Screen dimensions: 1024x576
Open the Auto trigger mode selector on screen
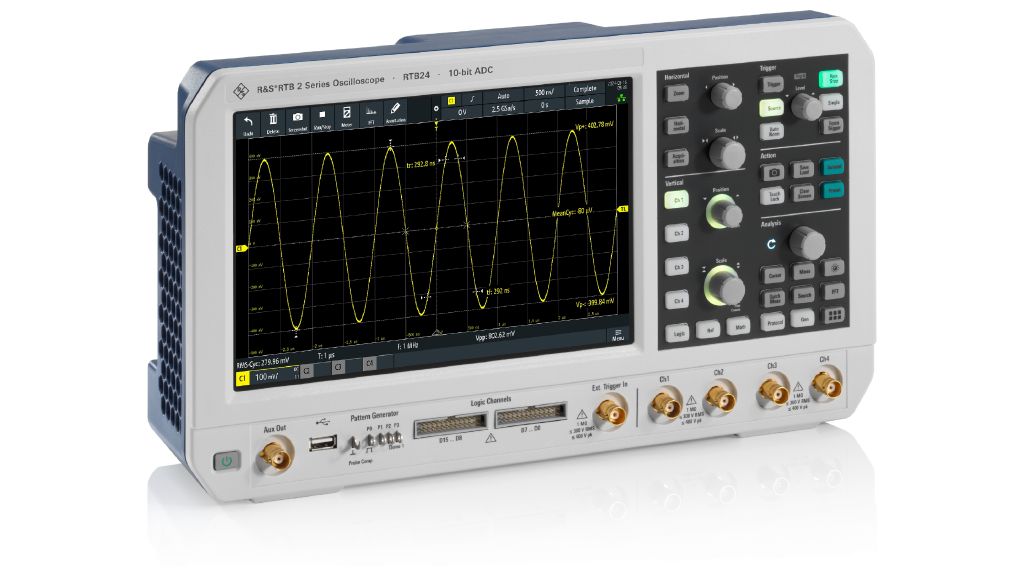502,96
